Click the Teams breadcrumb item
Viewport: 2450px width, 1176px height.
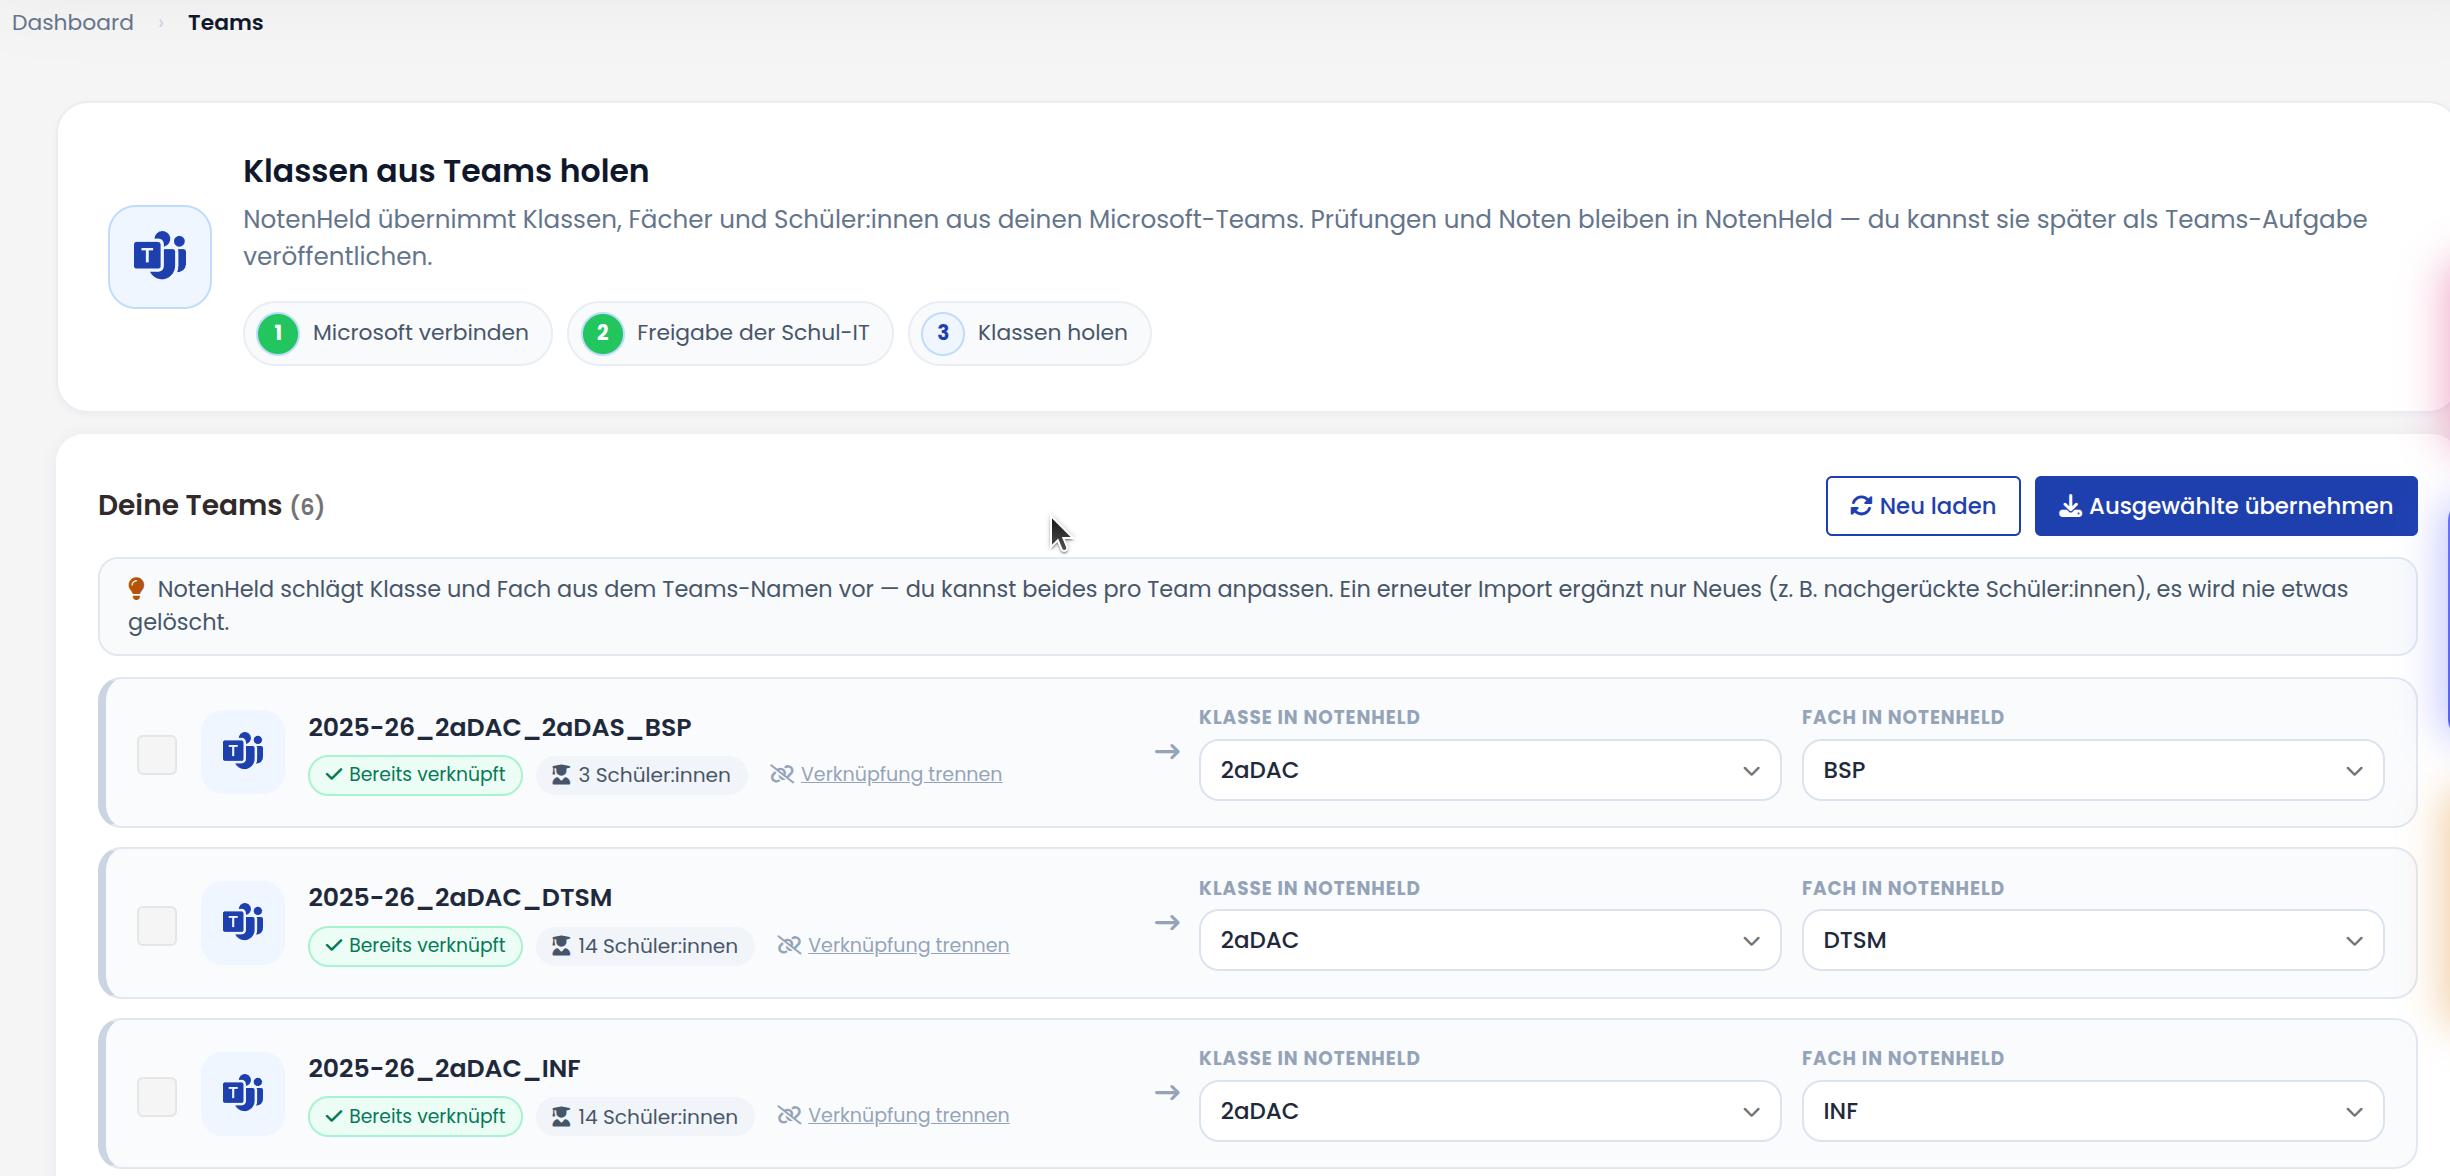point(226,22)
